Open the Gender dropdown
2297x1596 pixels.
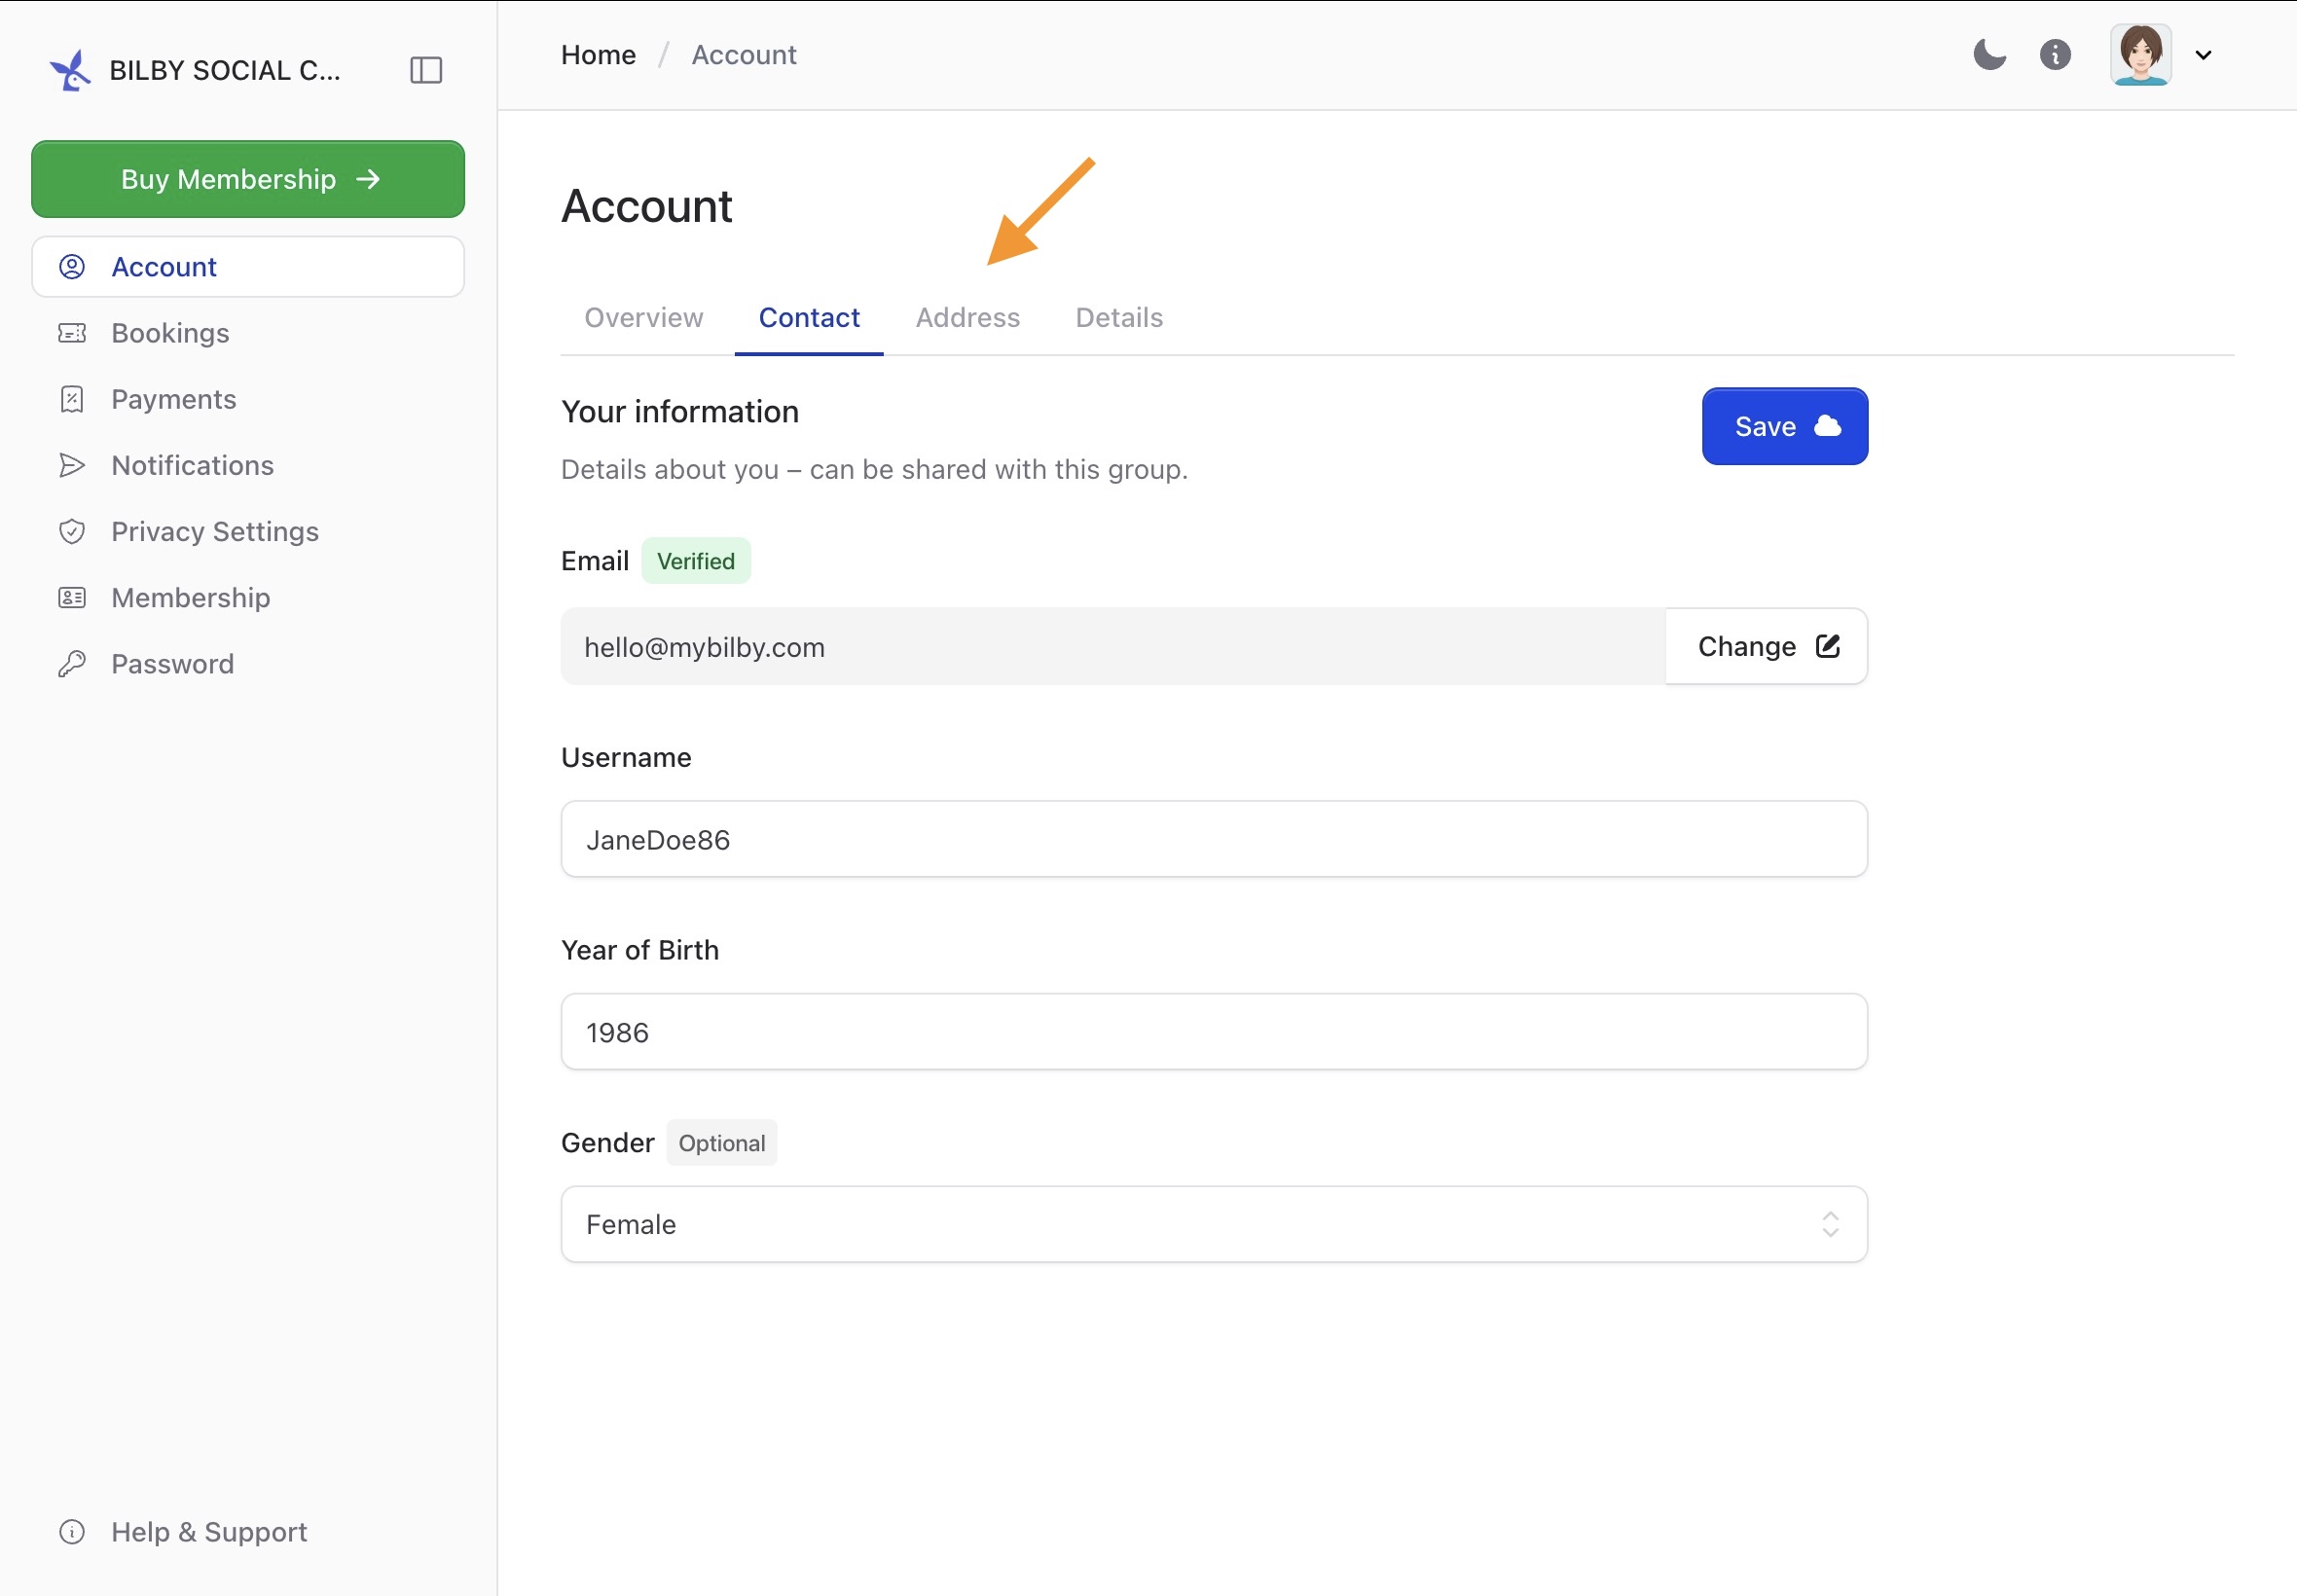pyautogui.click(x=1214, y=1224)
